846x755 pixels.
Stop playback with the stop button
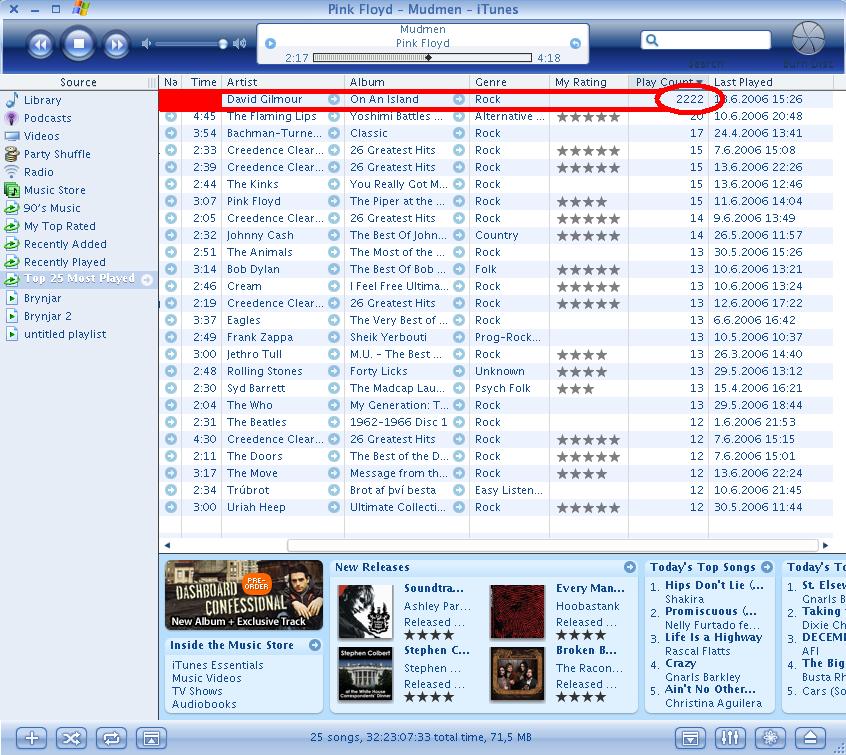tap(79, 43)
